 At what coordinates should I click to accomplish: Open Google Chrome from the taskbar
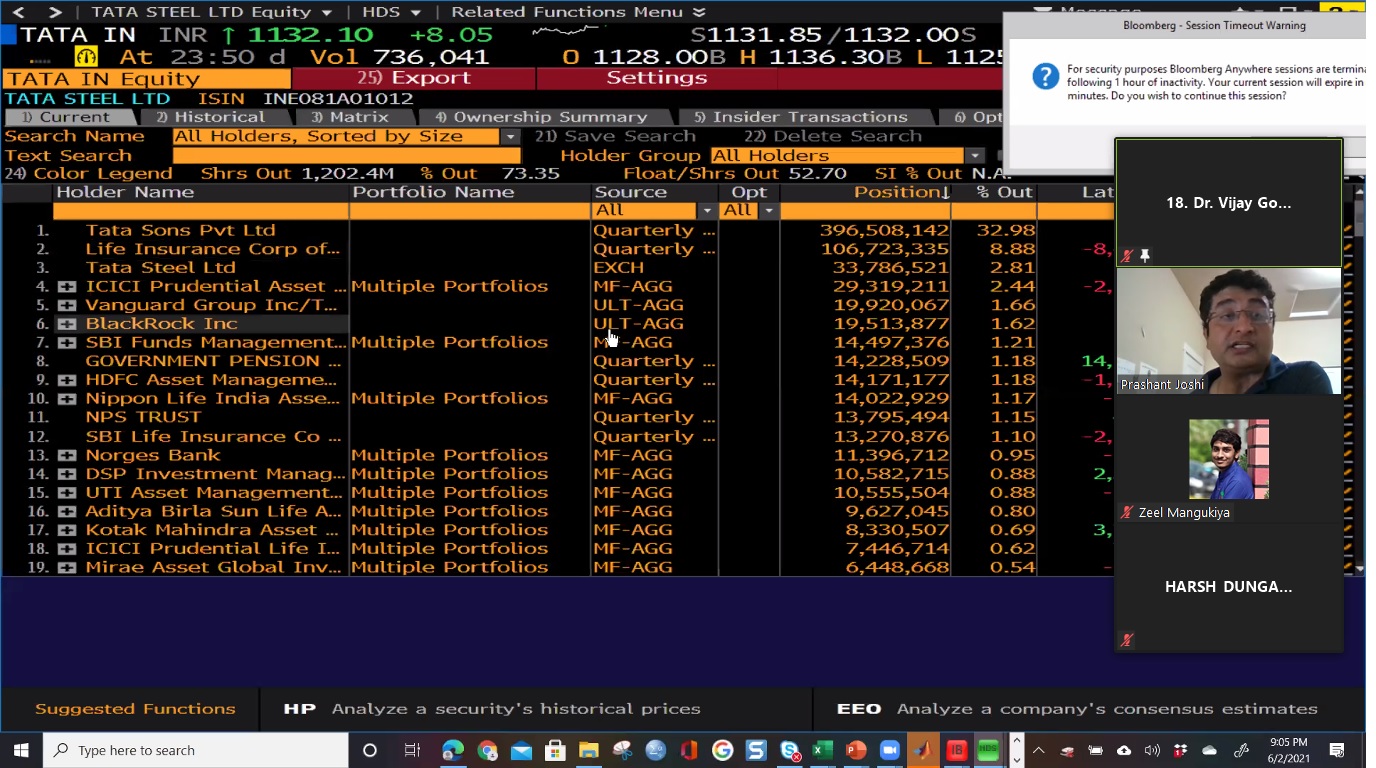[x=487, y=750]
